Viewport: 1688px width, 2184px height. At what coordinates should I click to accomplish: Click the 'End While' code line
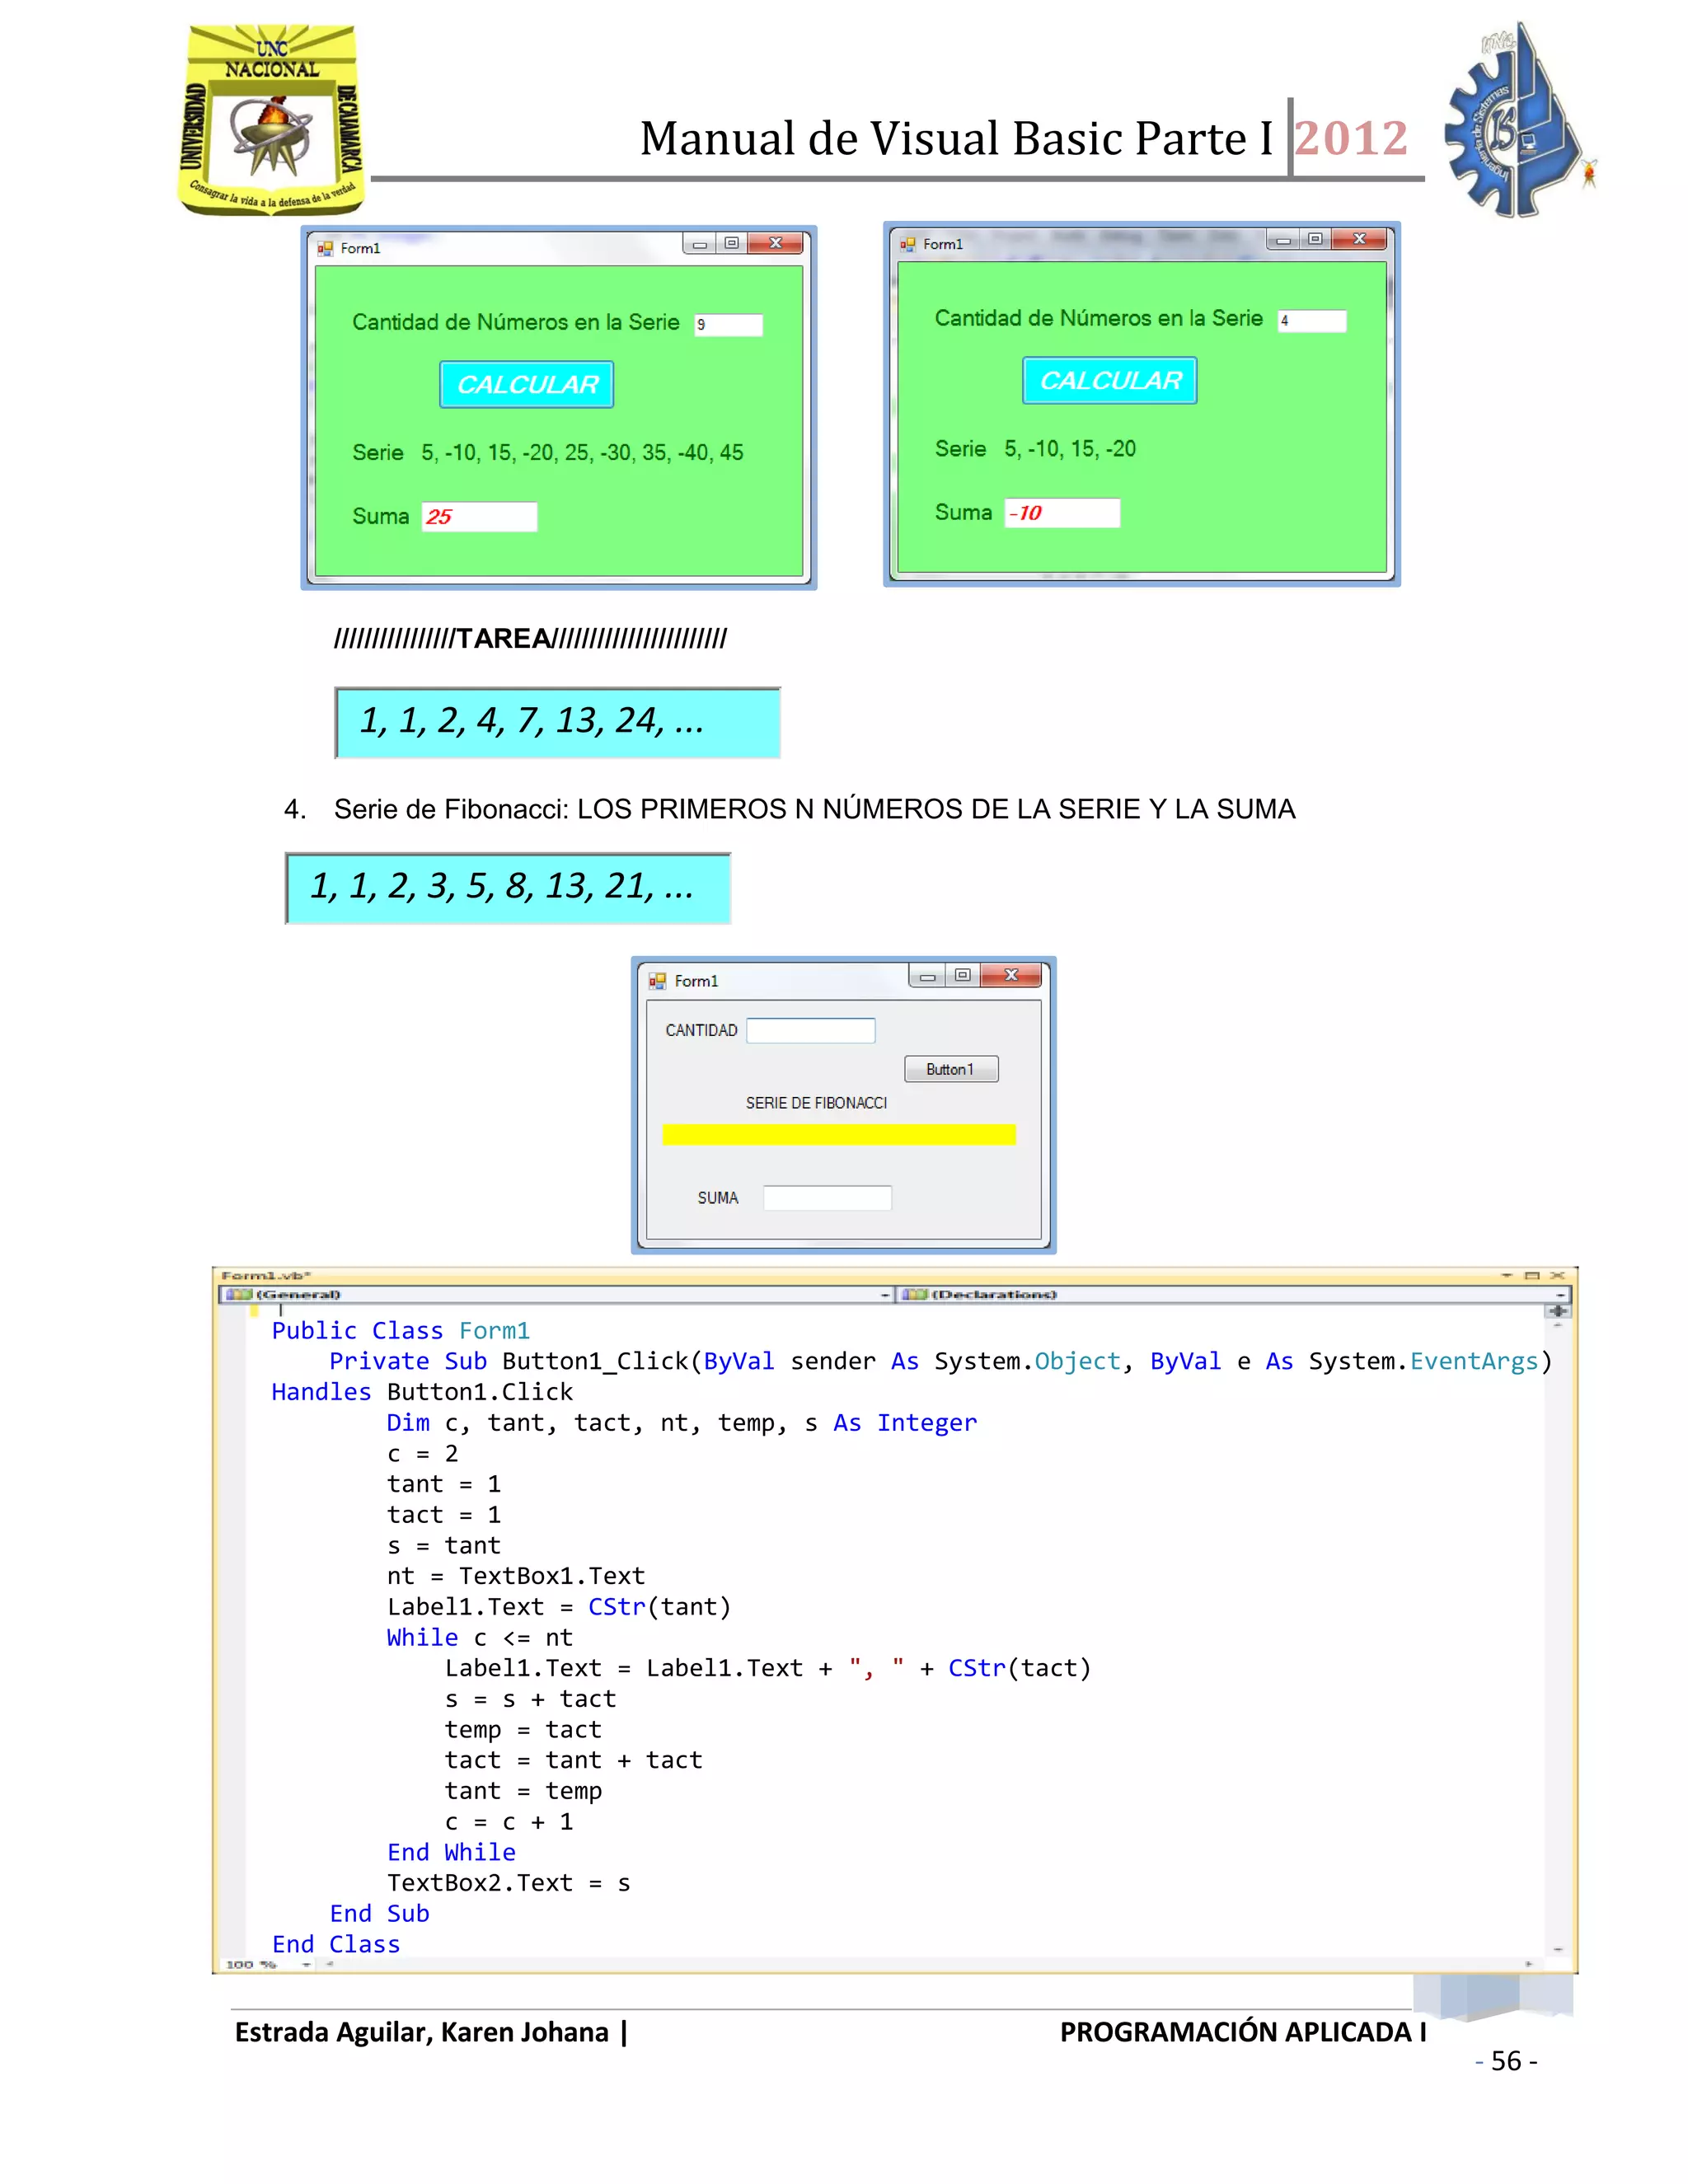(x=451, y=1852)
